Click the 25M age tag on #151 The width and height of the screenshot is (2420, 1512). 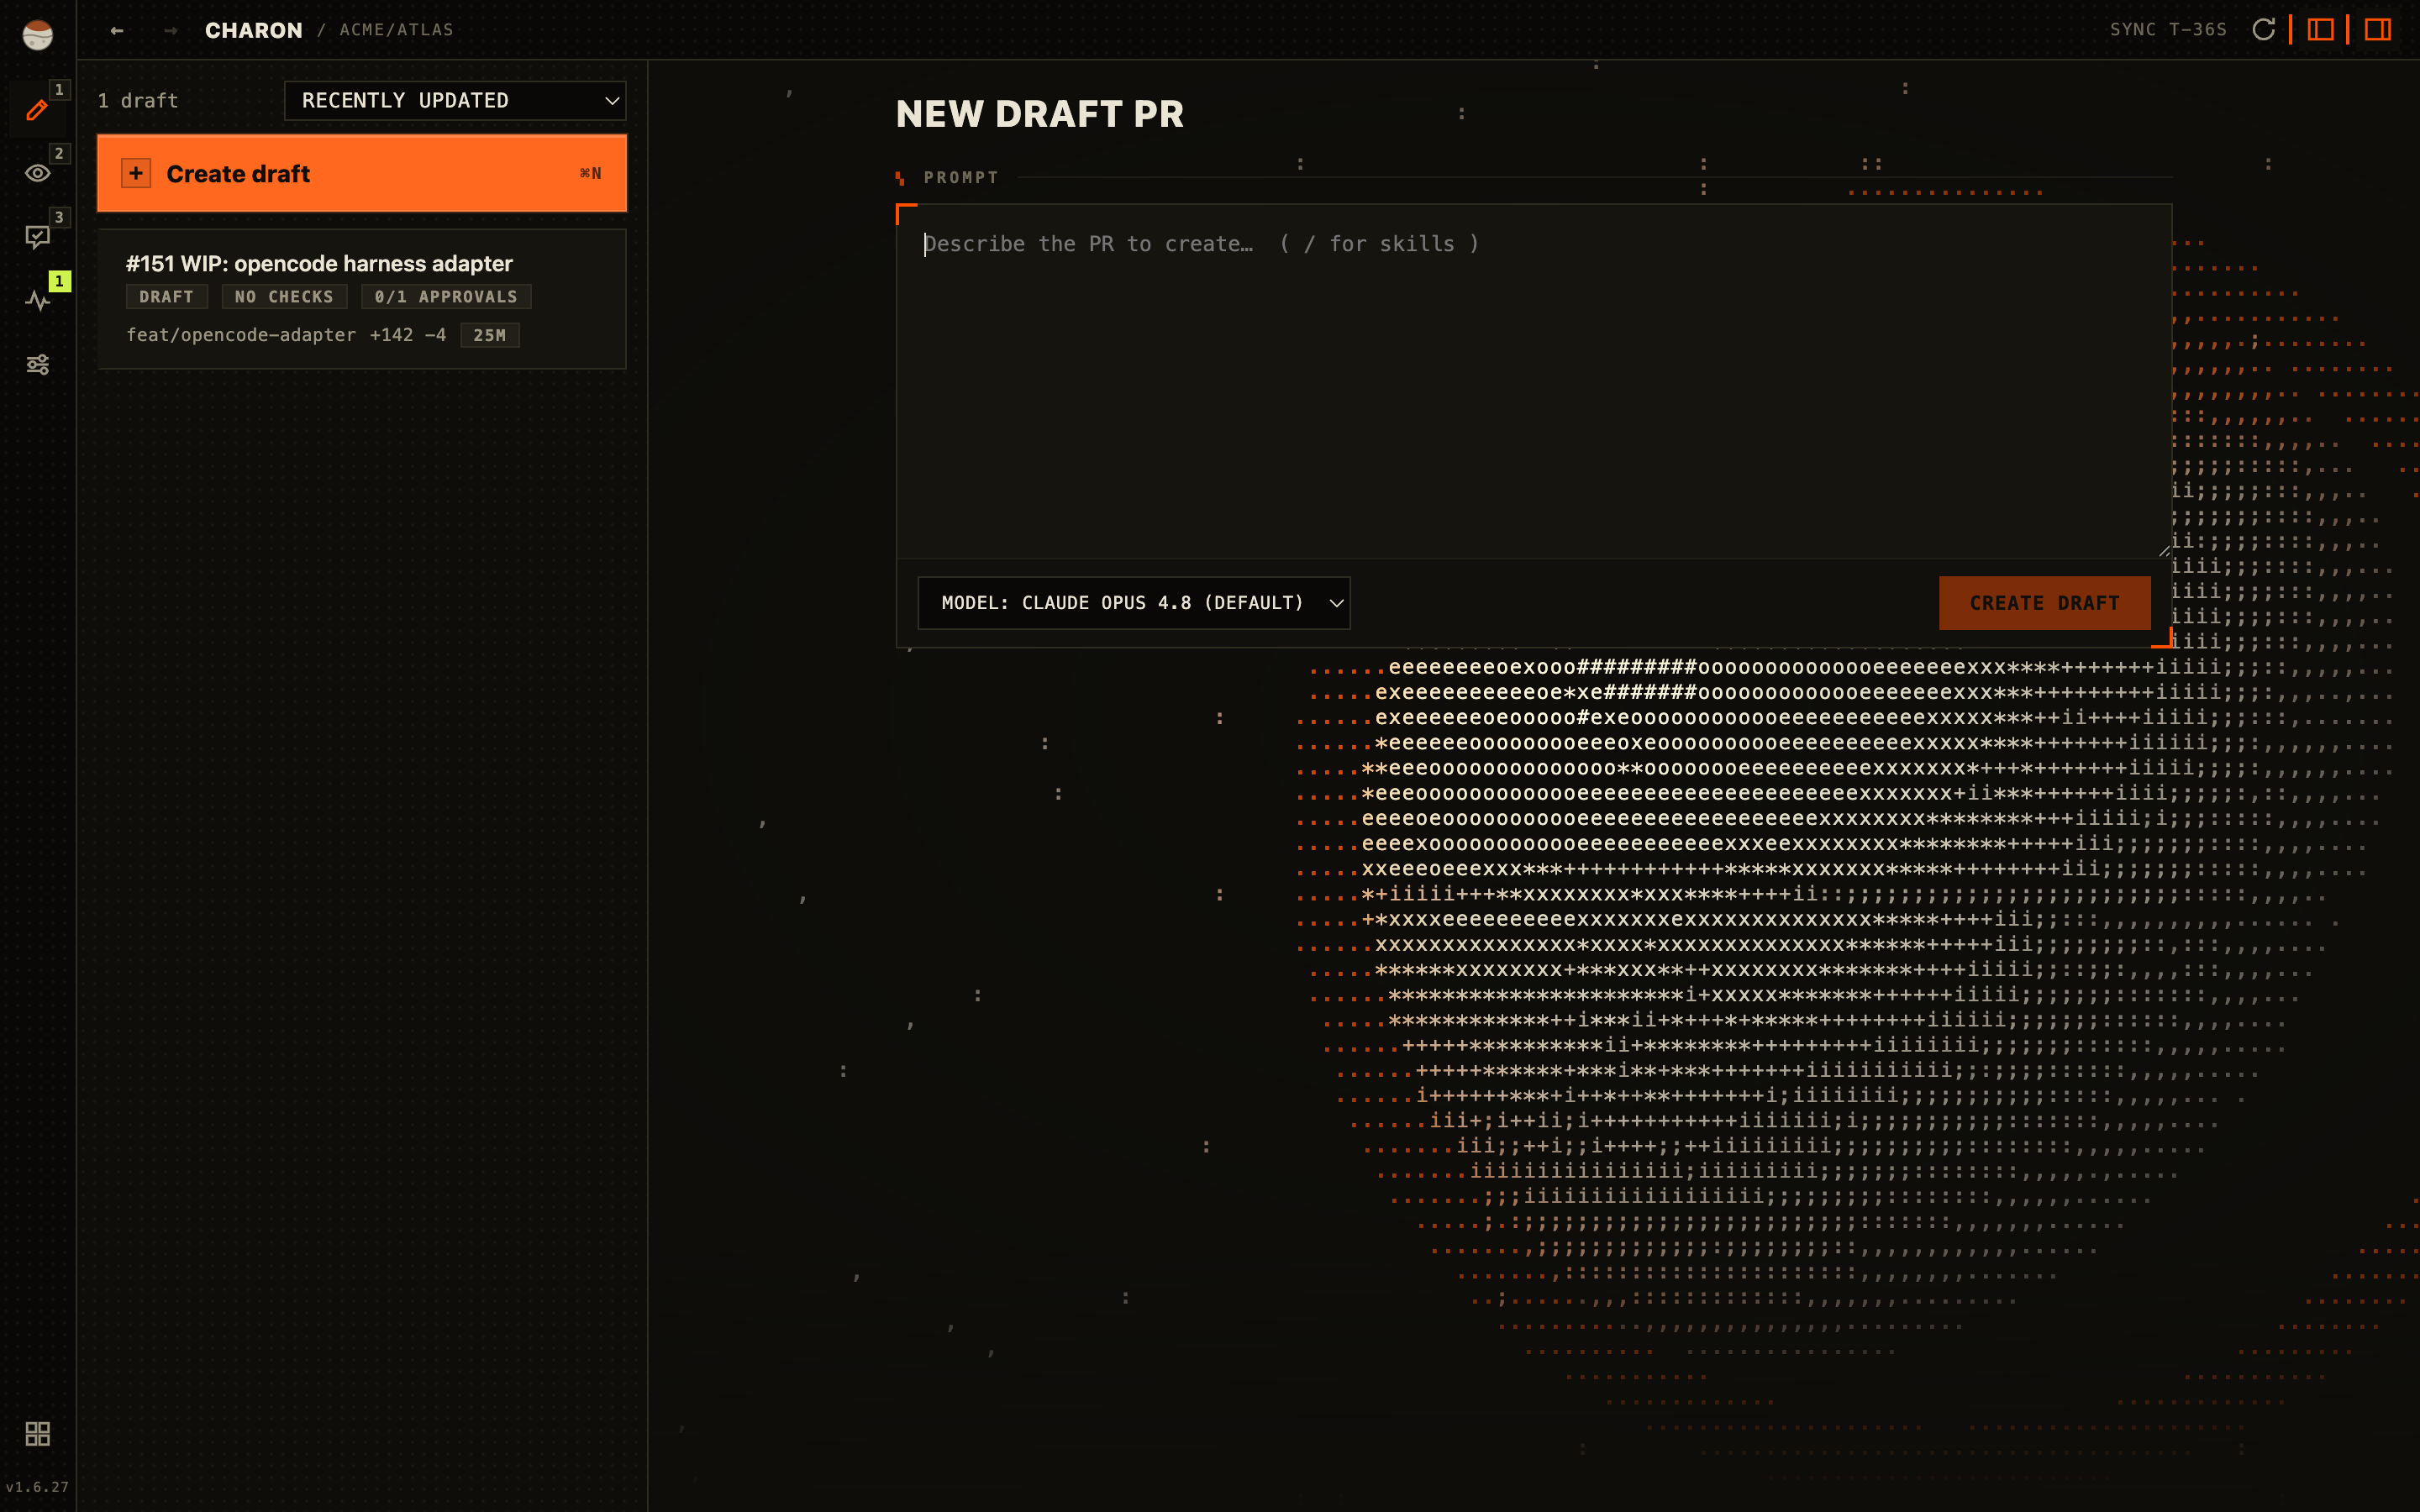[489, 335]
